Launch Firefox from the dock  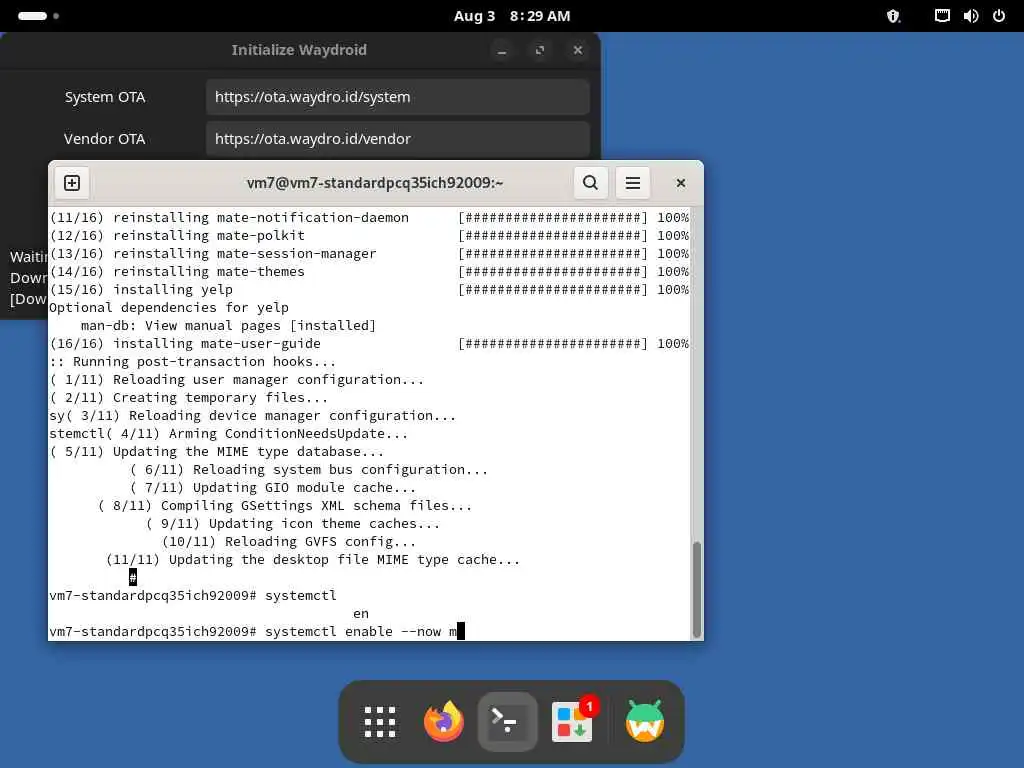click(x=444, y=722)
